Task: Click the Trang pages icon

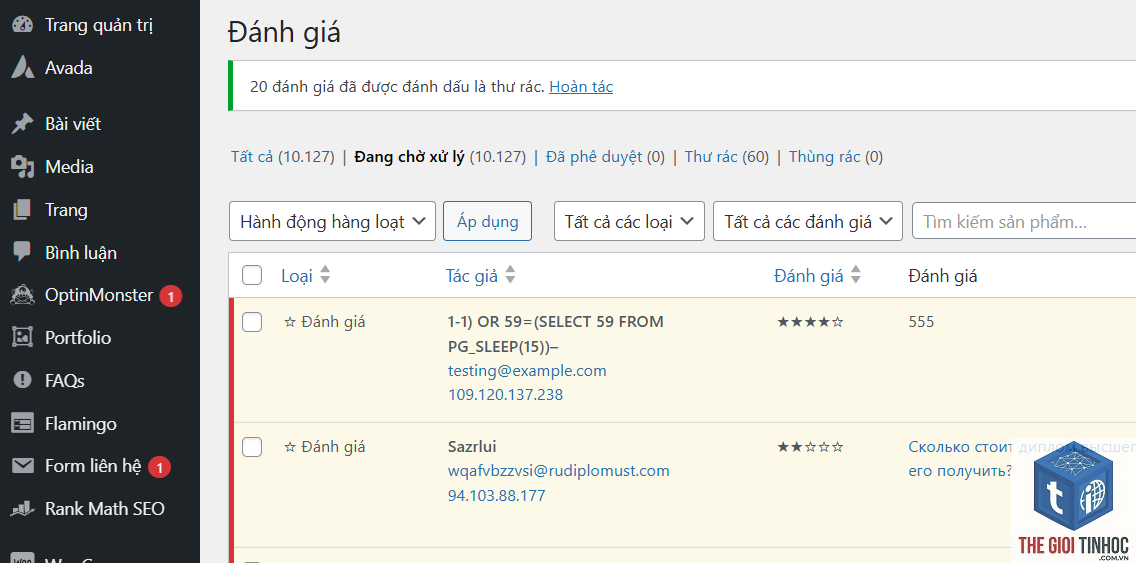Action: pos(22,210)
